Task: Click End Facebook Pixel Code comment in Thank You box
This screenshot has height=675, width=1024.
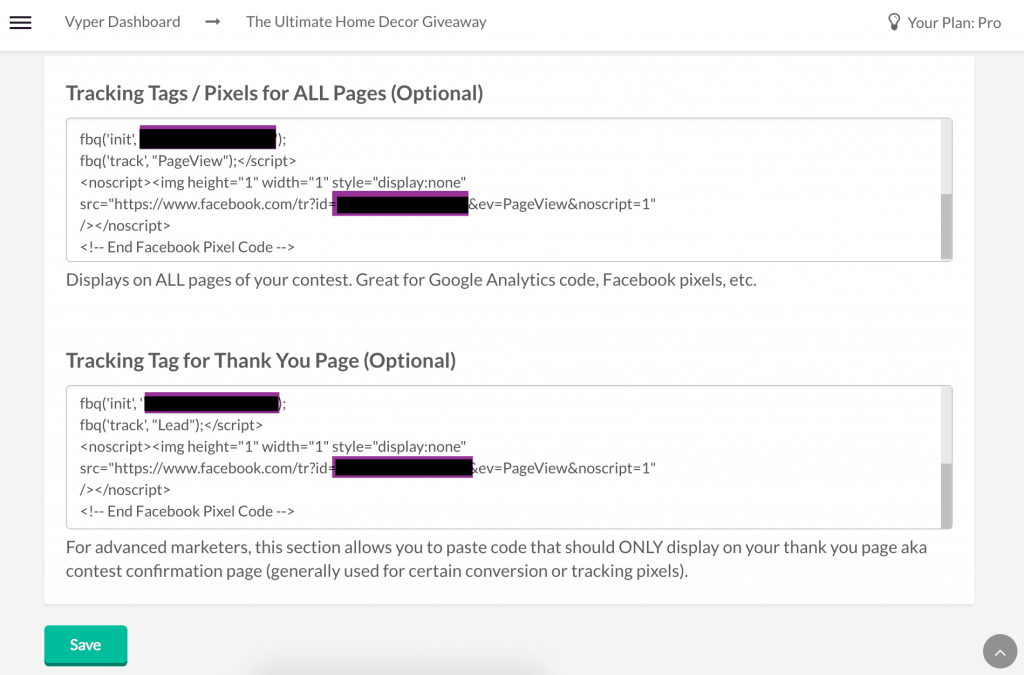Action: coord(187,511)
